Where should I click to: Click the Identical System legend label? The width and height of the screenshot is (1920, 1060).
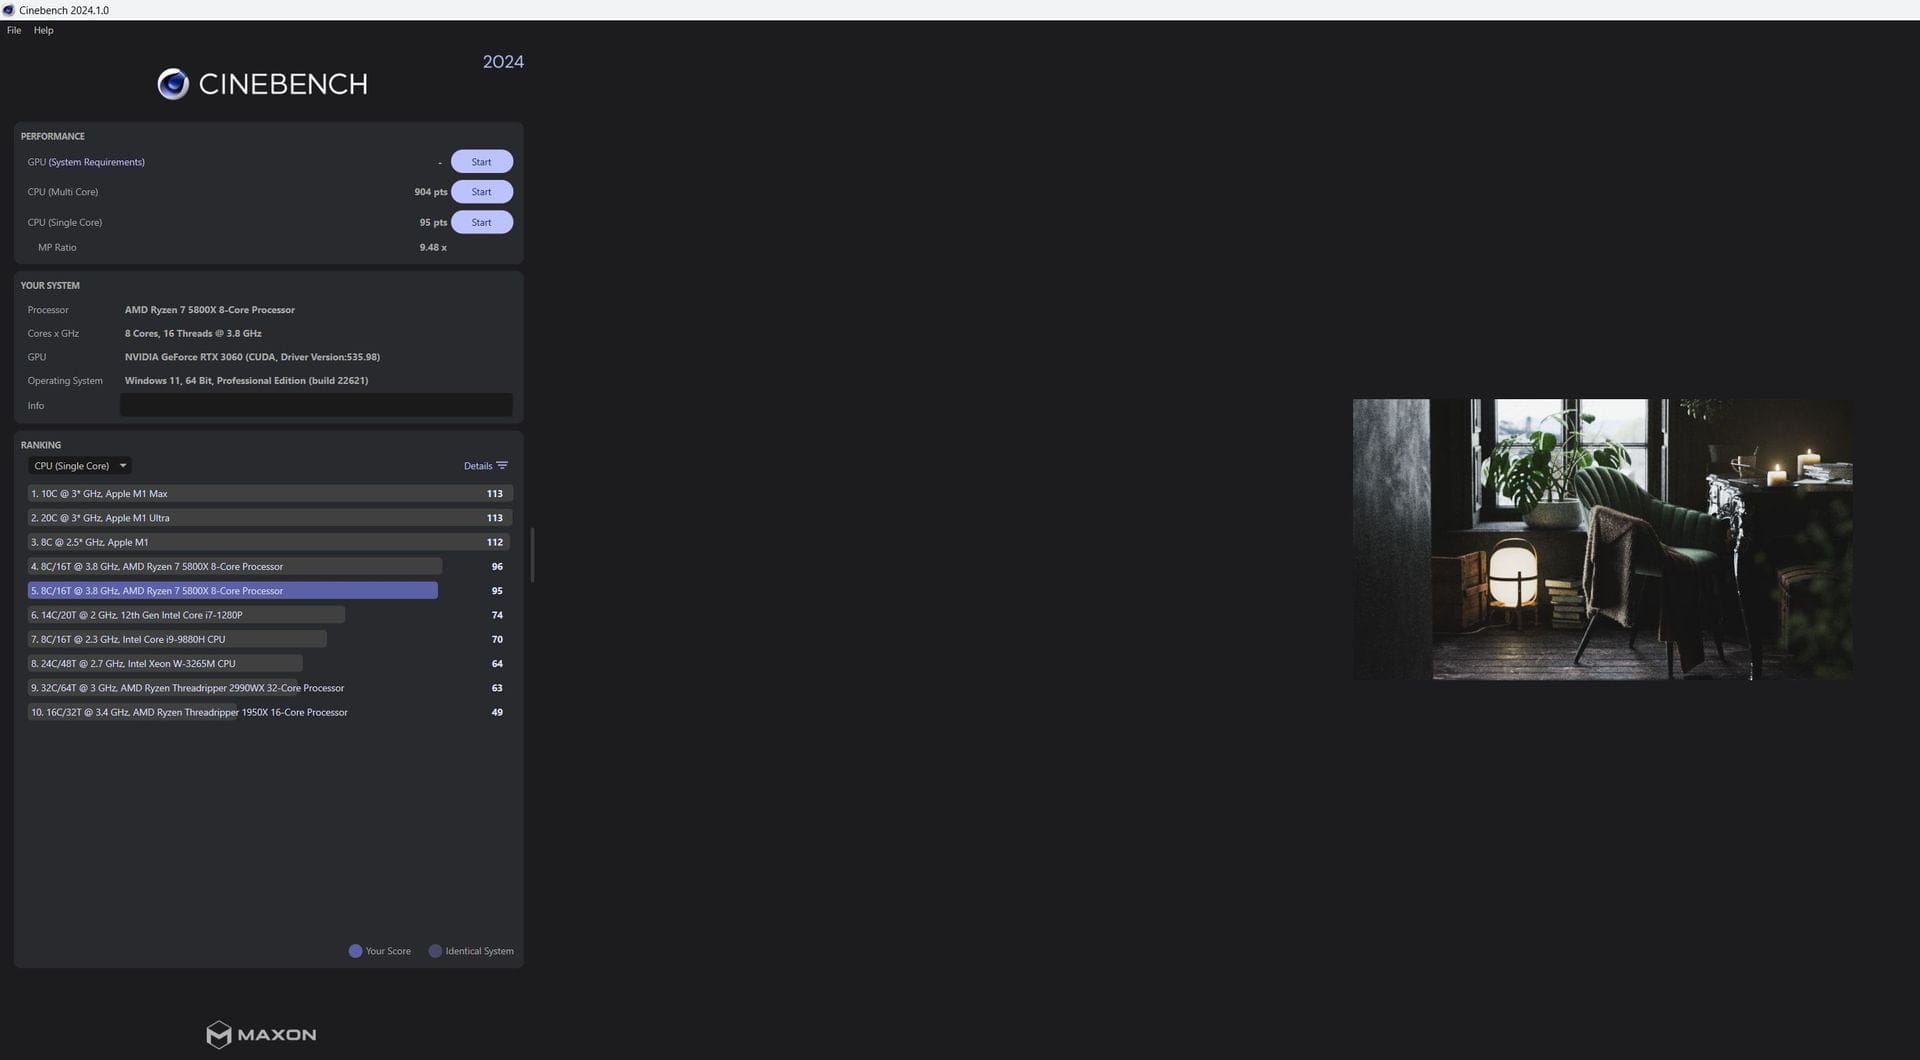click(x=479, y=951)
